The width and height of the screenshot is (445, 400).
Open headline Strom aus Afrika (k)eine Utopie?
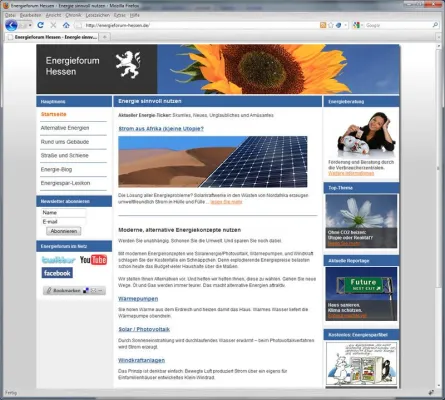161,129
